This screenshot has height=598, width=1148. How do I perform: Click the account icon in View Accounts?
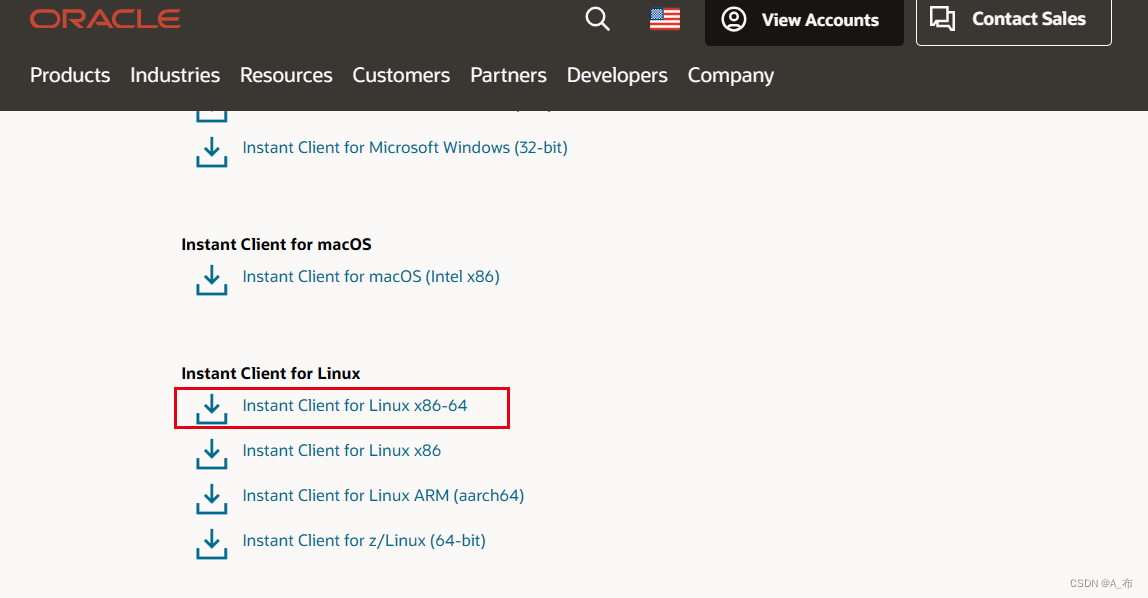pyautogui.click(x=734, y=18)
